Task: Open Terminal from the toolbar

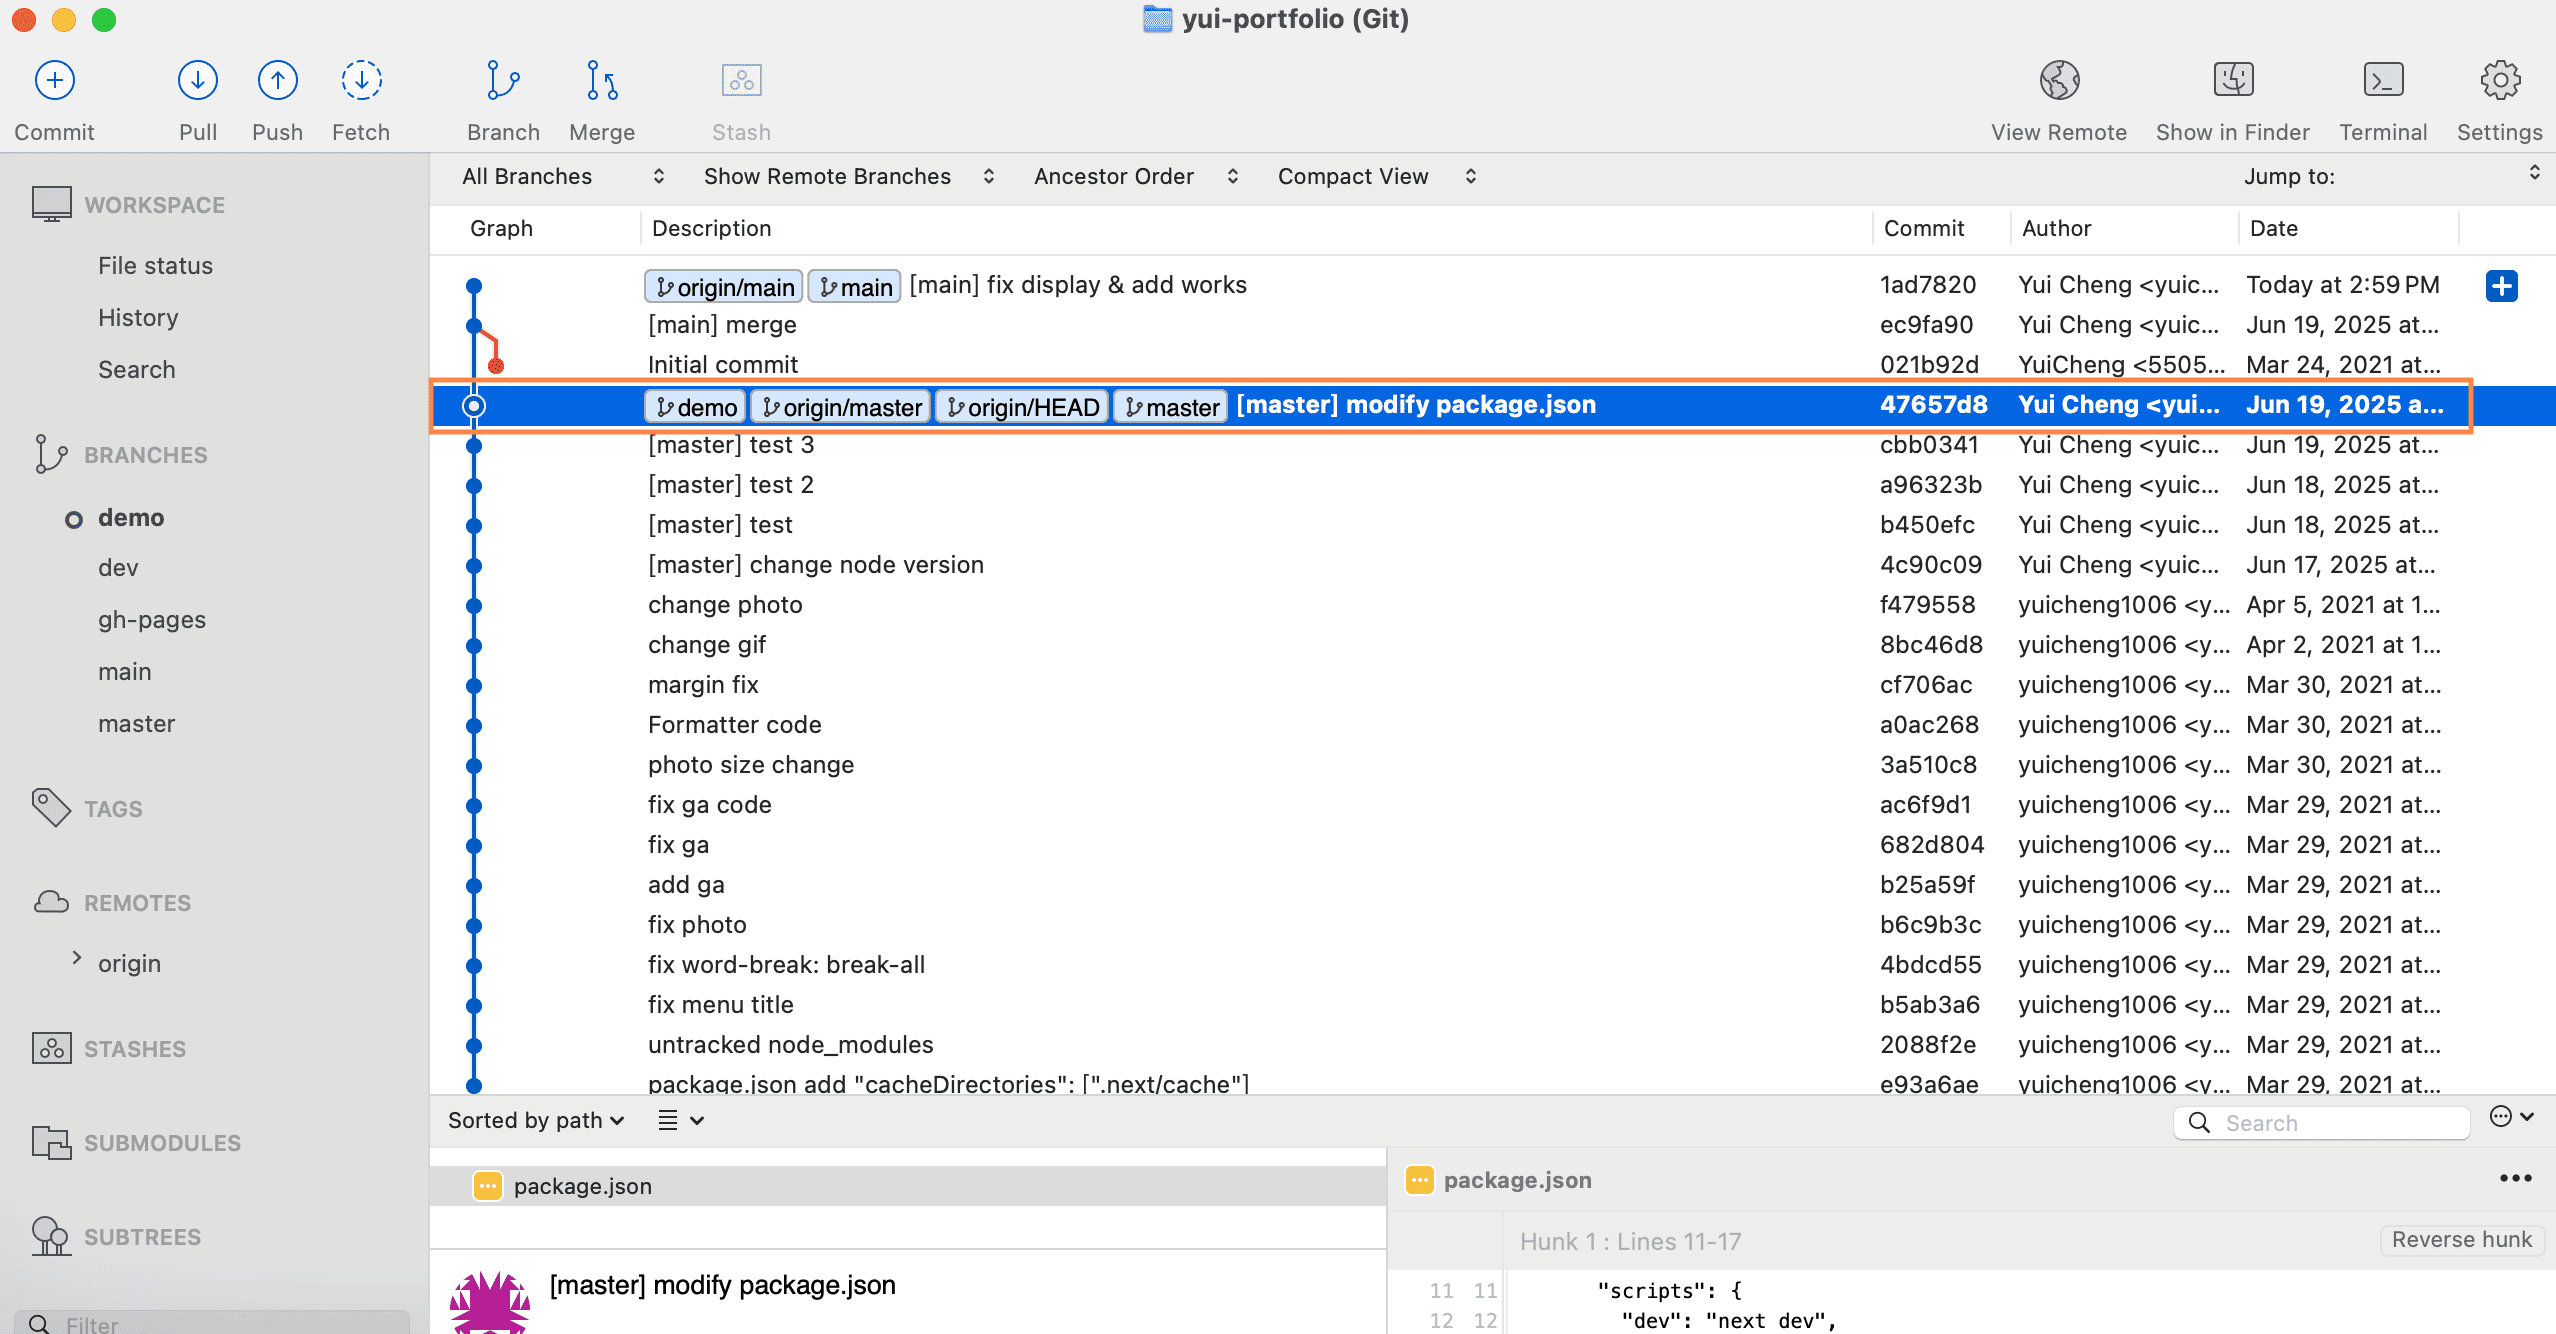Action: (2383, 81)
